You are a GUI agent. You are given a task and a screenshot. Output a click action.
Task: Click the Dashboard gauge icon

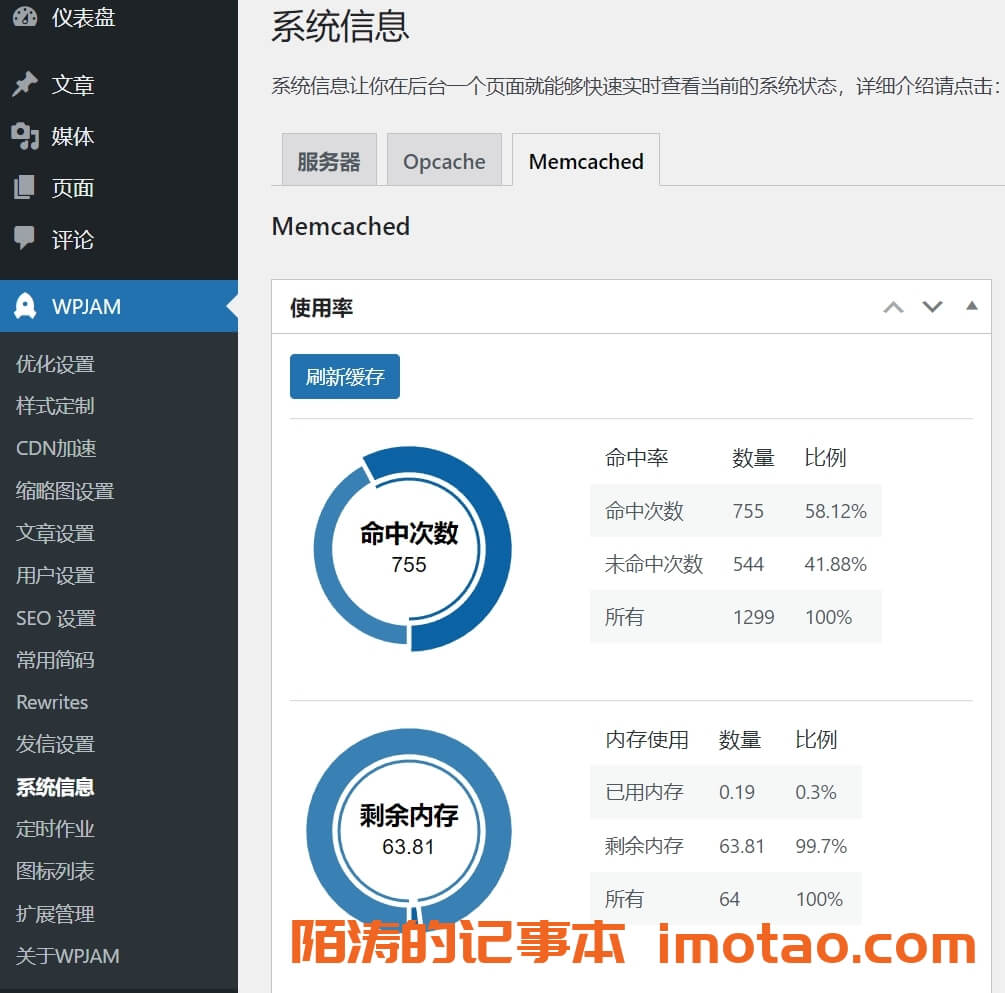click(25, 17)
